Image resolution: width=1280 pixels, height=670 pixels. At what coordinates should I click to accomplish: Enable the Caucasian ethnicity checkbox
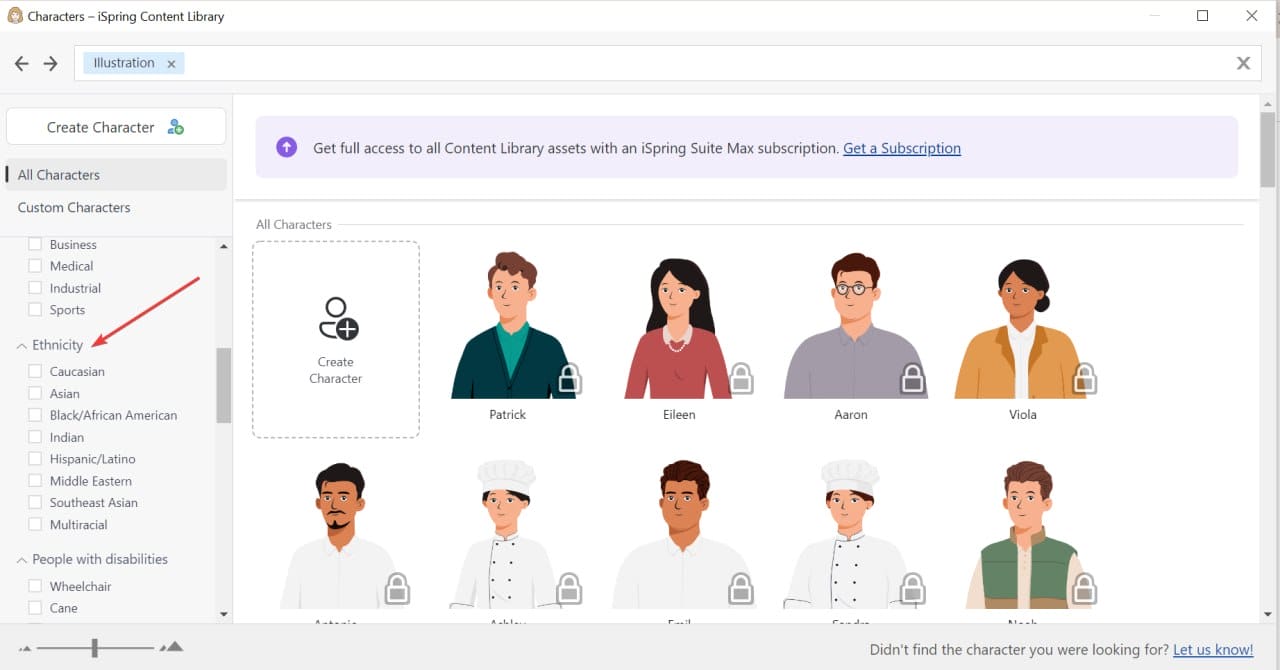(36, 371)
